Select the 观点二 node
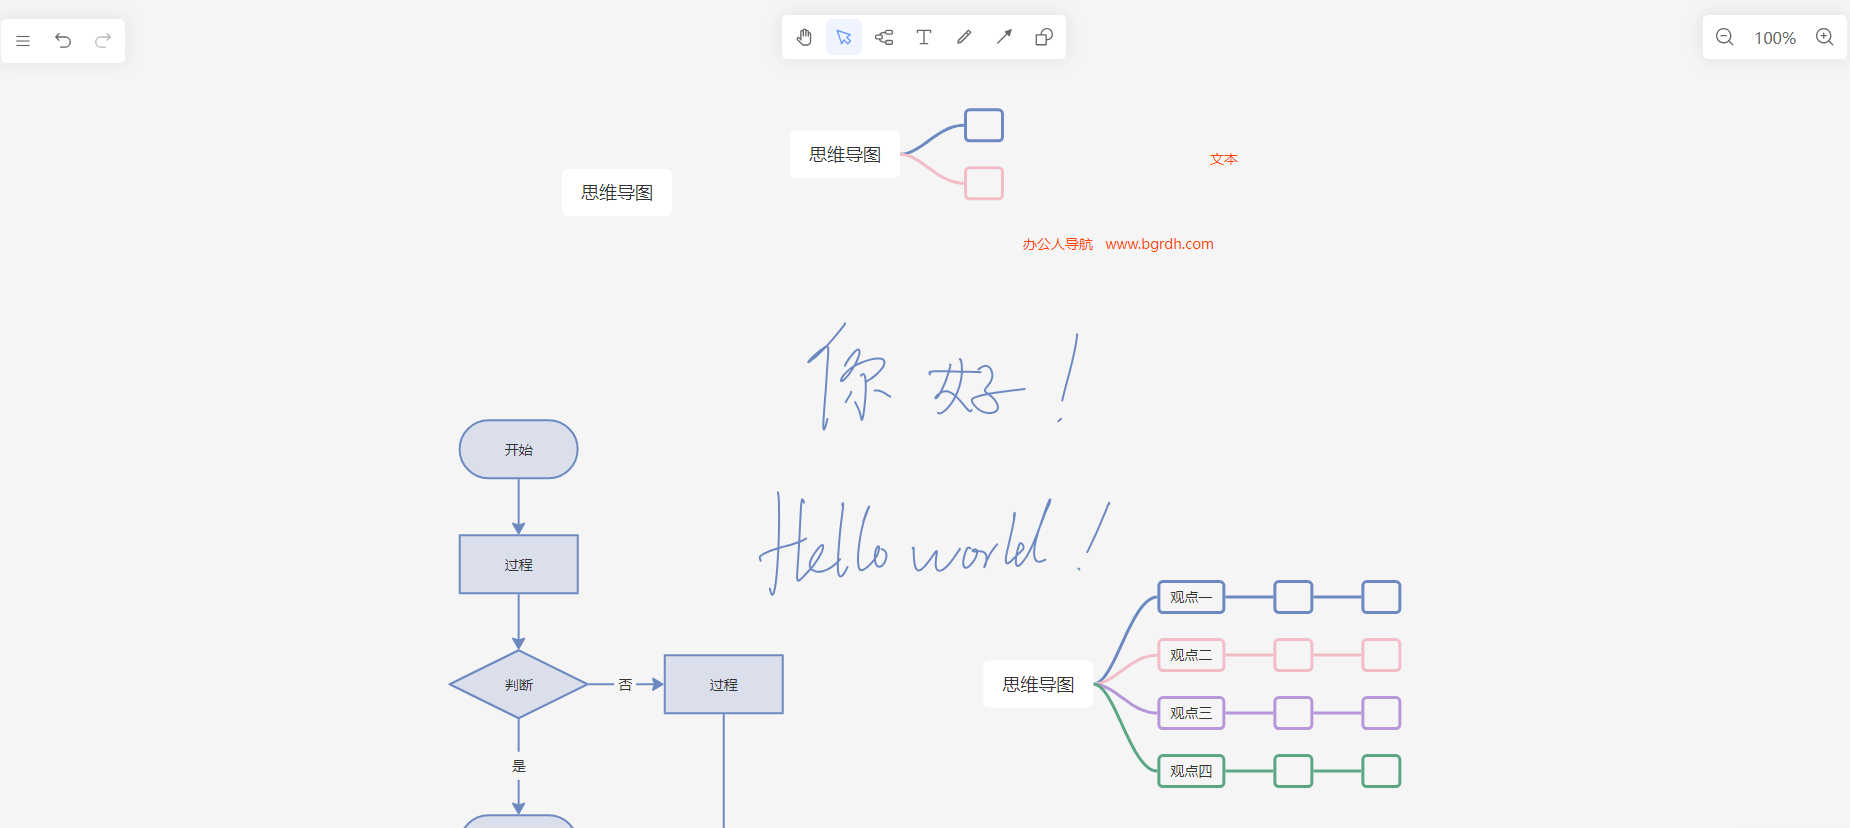The width and height of the screenshot is (1850, 828). click(x=1191, y=655)
